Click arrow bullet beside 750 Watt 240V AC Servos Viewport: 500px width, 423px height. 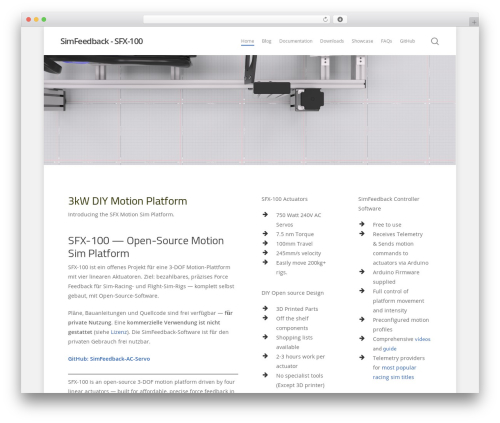[x=265, y=215]
